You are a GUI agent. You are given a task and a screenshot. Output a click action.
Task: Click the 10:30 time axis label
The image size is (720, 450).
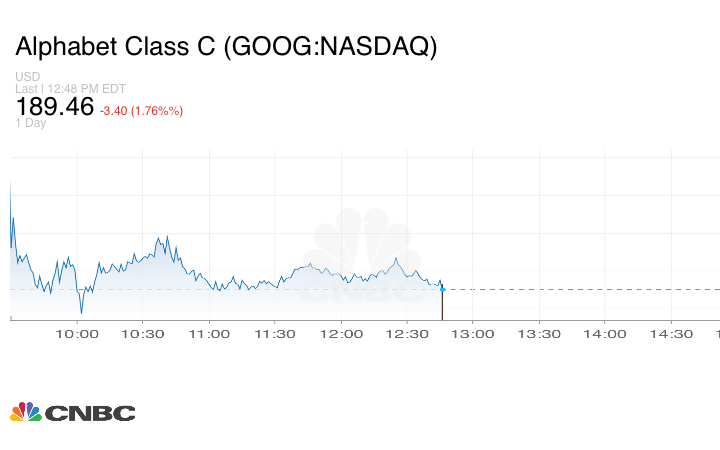click(x=143, y=334)
